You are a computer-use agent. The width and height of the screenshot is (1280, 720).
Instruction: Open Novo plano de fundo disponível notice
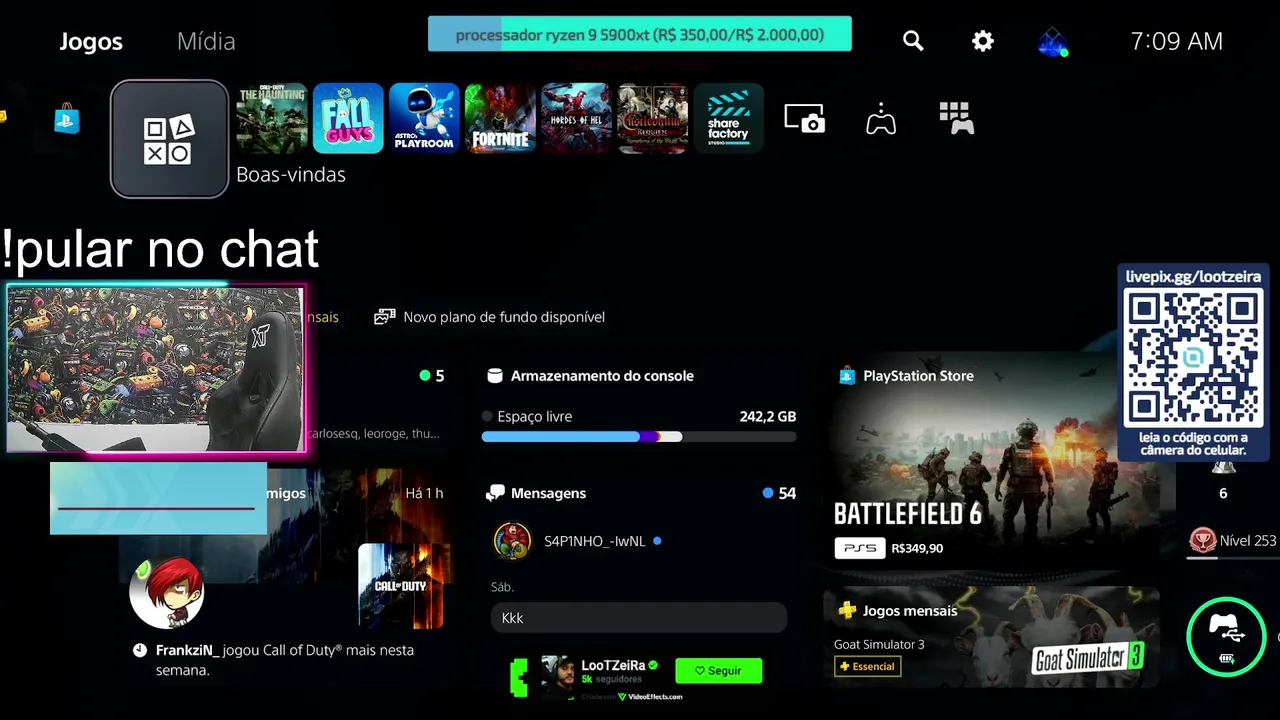[489, 317]
